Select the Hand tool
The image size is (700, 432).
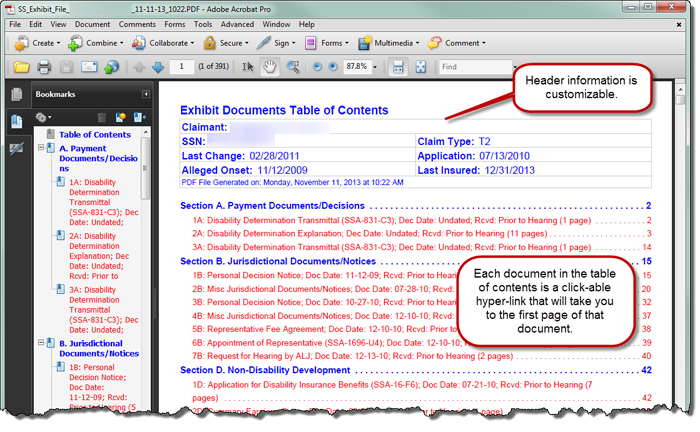[x=270, y=67]
